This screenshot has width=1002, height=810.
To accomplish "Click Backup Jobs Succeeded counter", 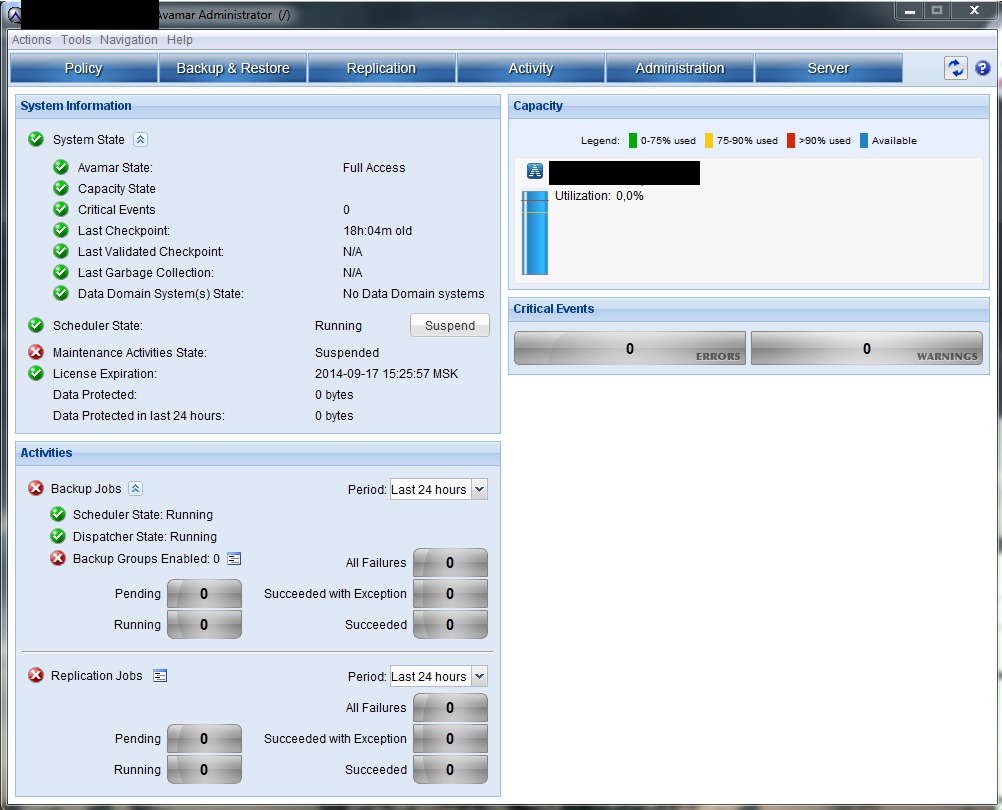I will (451, 625).
